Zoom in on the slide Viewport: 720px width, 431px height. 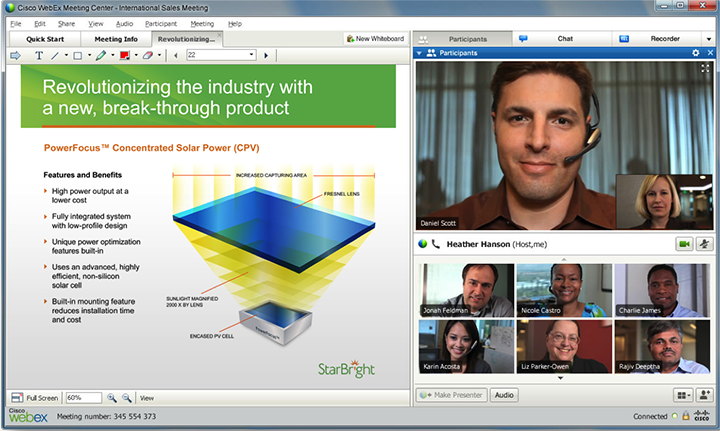[x=112, y=398]
